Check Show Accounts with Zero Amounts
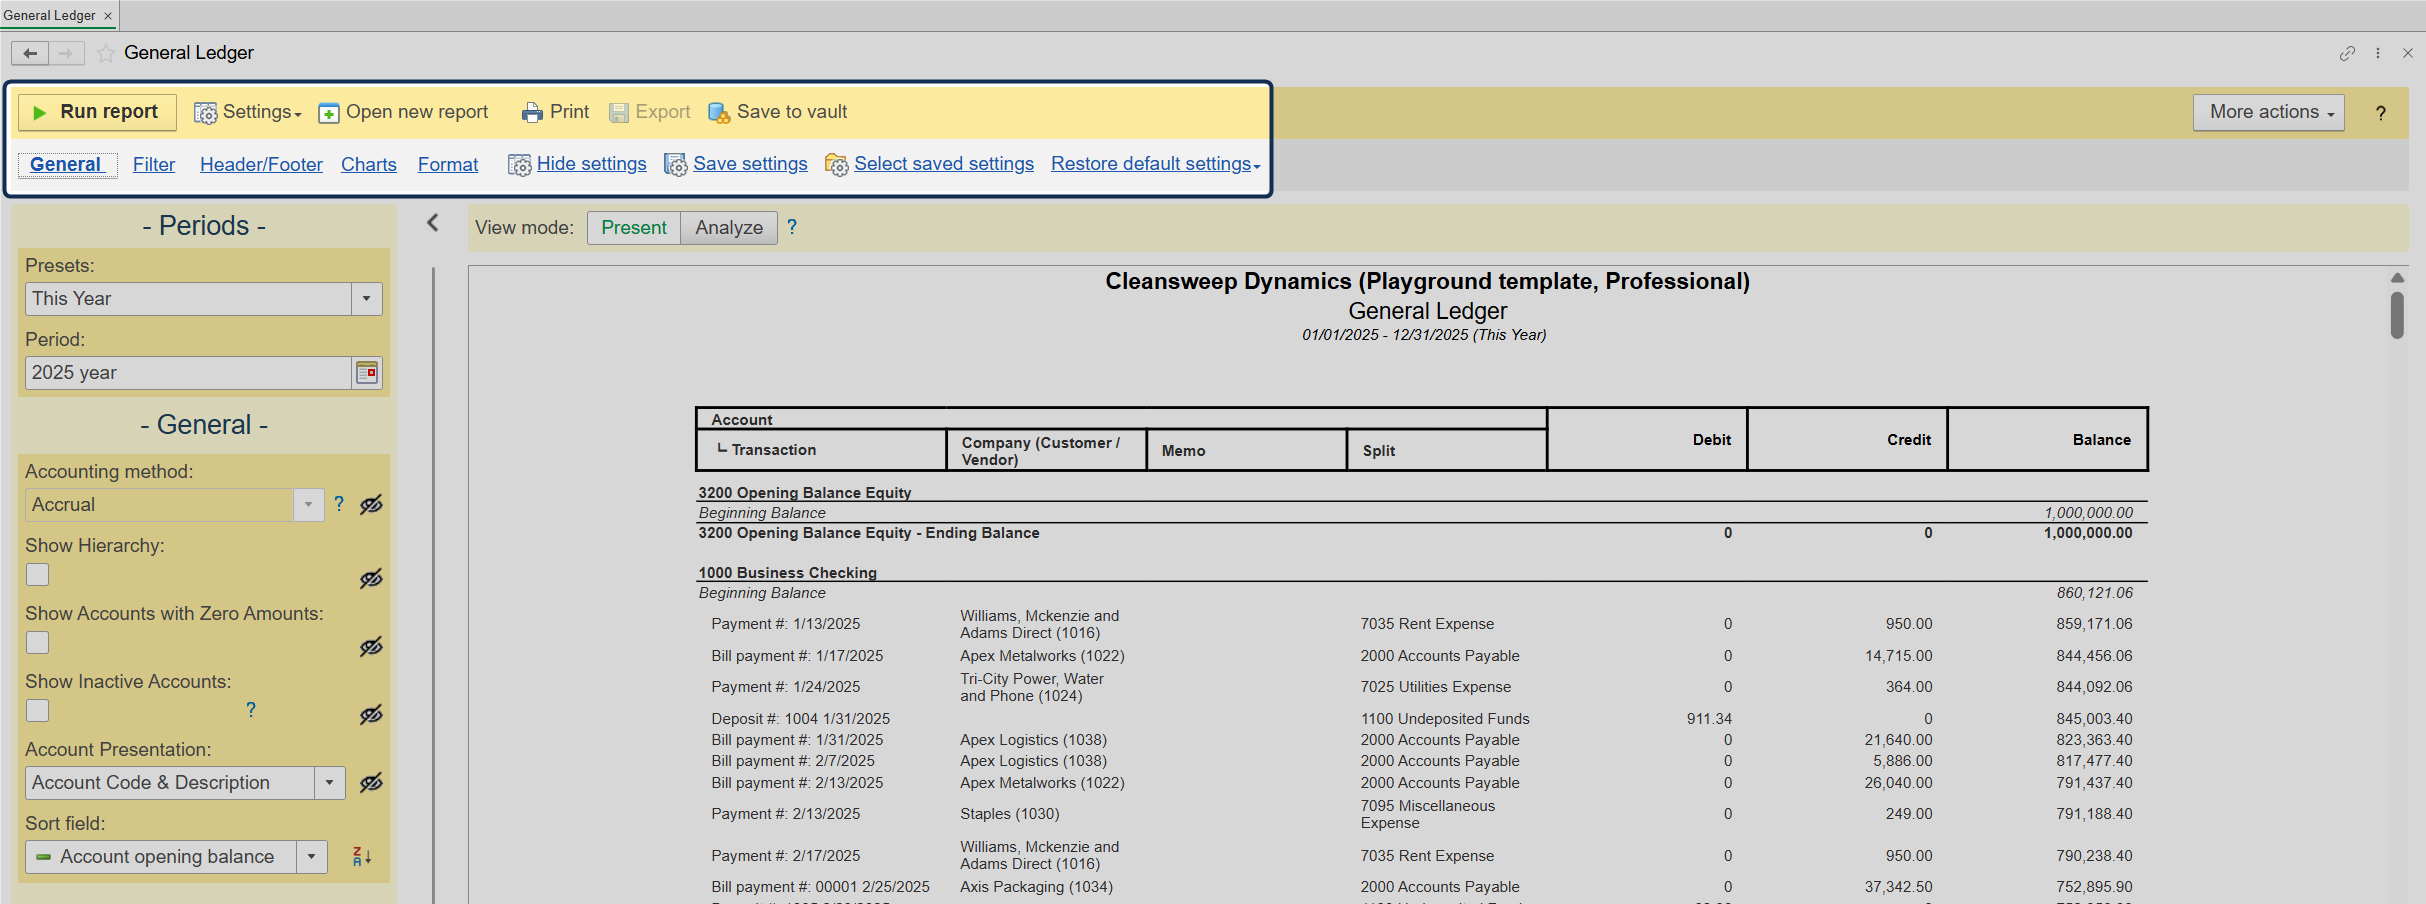The width and height of the screenshot is (2426, 904). [38, 643]
